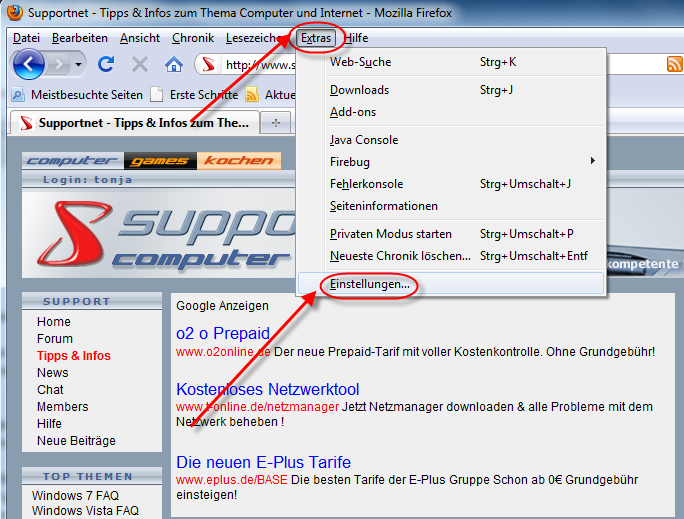Click Die neuen E-Plus Tarife link
The height and width of the screenshot is (519, 684).
coord(263,462)
